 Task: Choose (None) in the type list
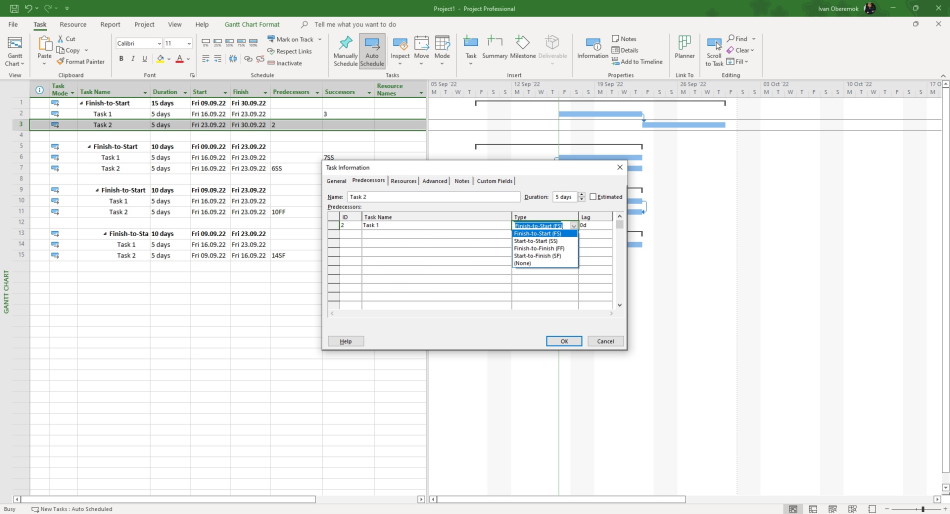point(545,263)
